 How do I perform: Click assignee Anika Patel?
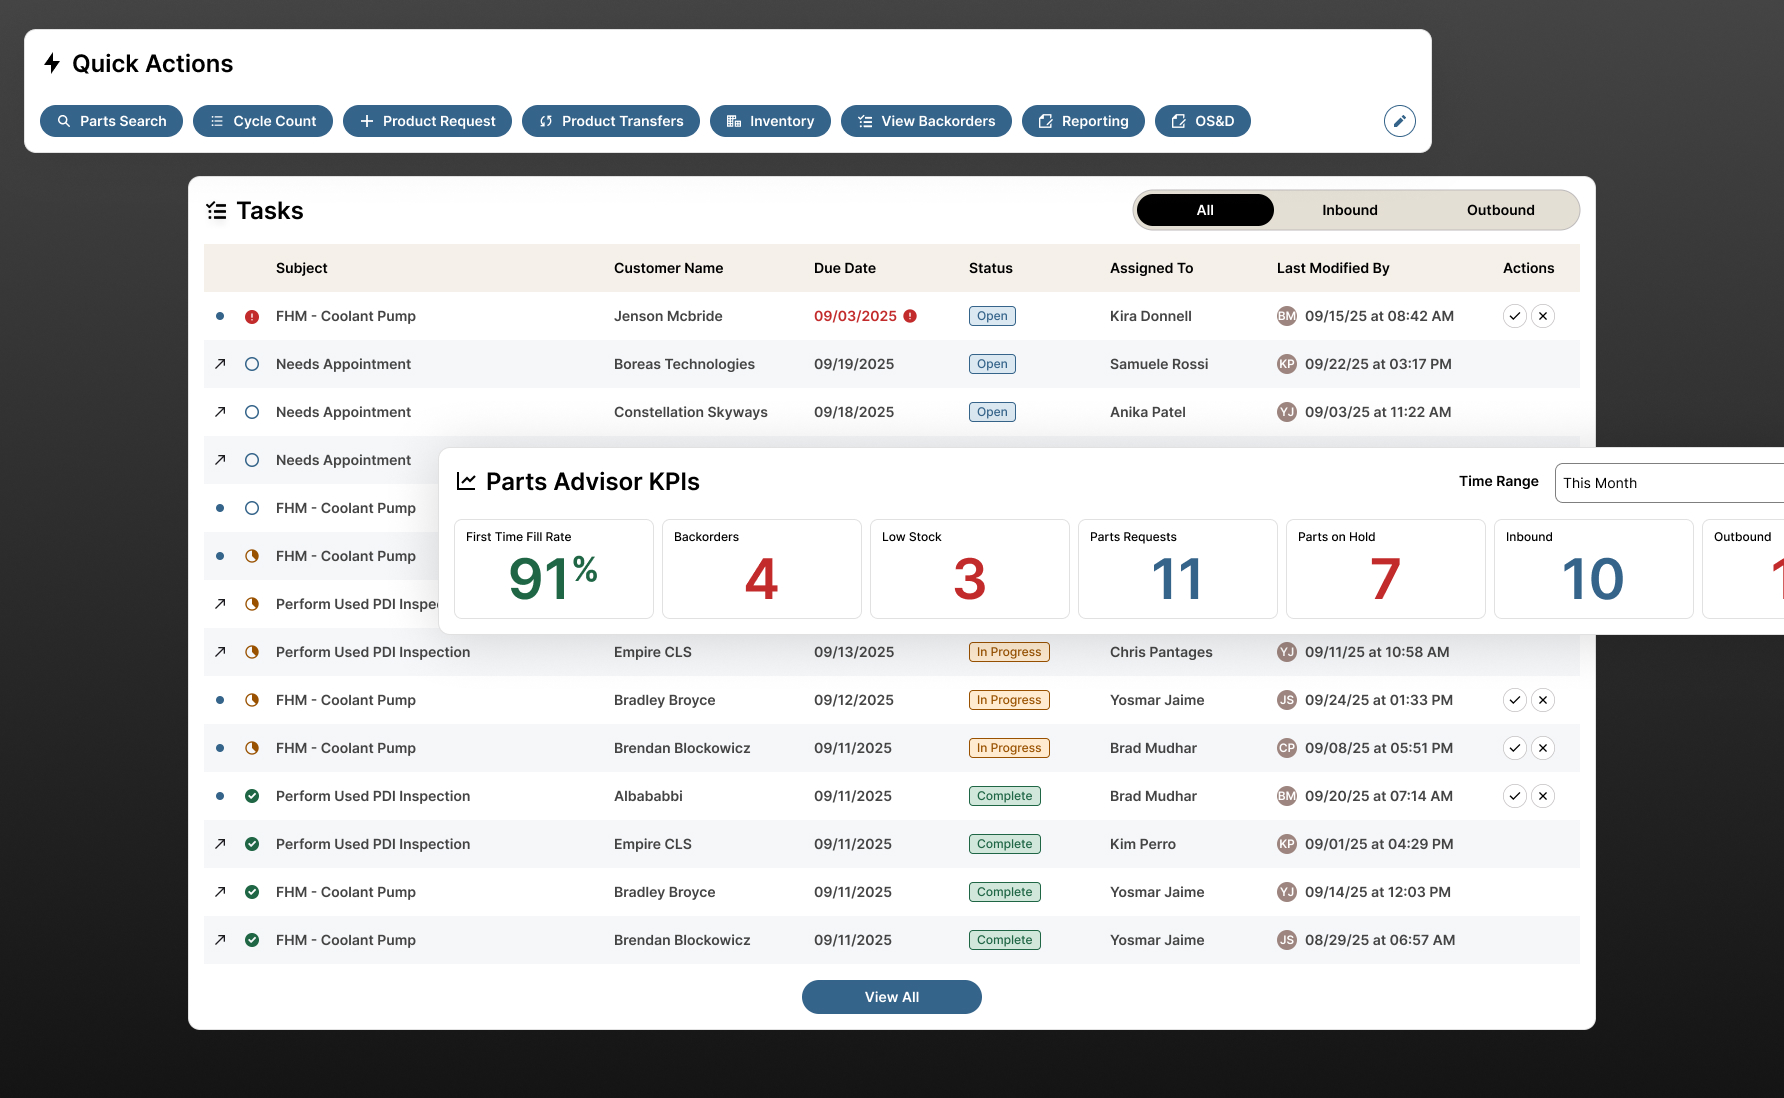pos(1148,412)
